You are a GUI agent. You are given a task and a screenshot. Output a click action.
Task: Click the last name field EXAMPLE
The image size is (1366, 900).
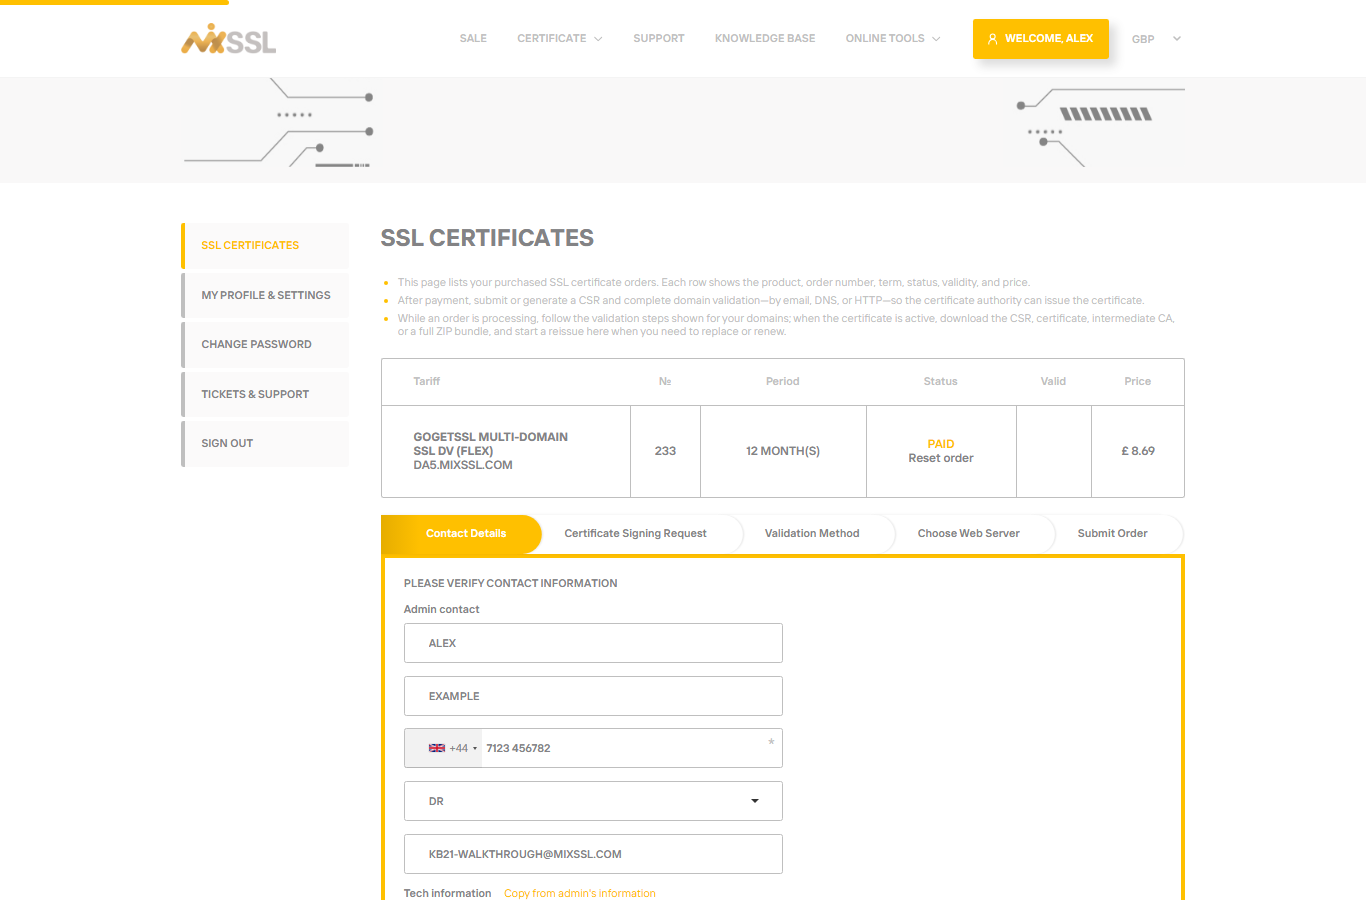point(593,696)
